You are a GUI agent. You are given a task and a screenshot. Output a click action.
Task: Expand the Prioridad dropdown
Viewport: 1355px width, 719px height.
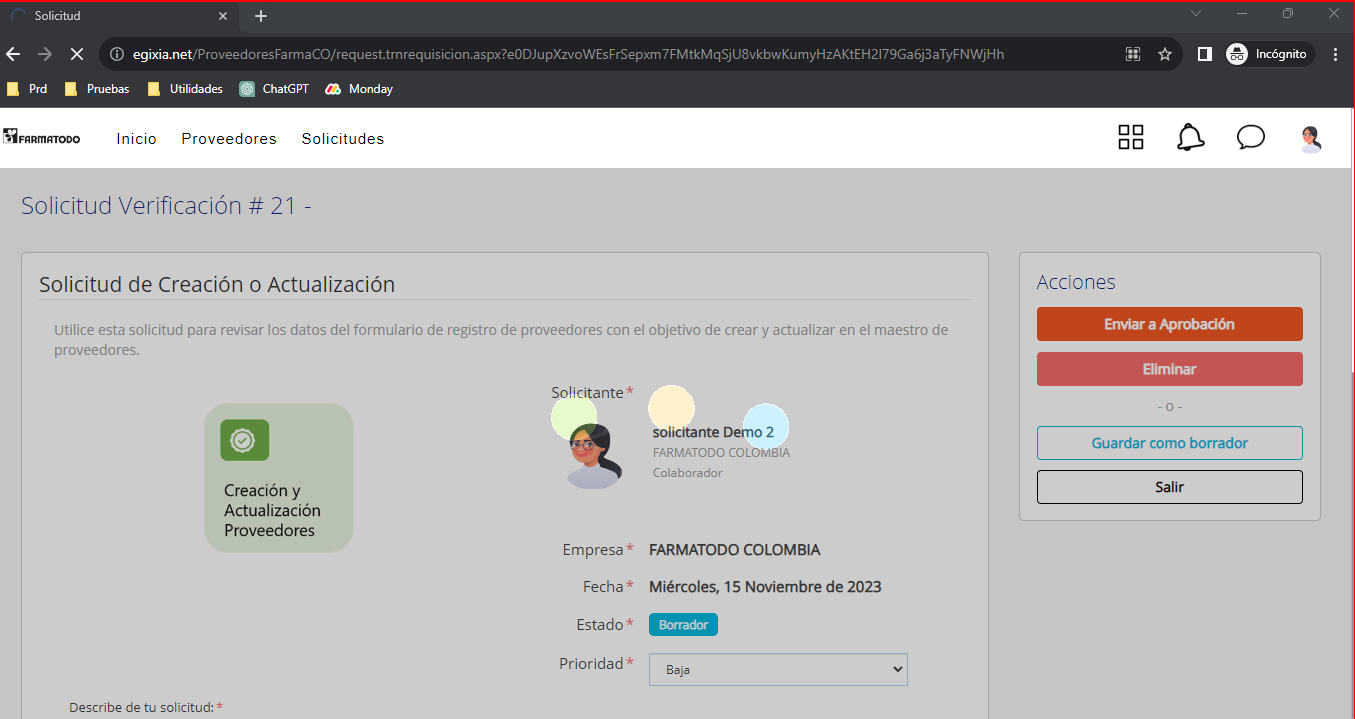[x=778, y=669]
